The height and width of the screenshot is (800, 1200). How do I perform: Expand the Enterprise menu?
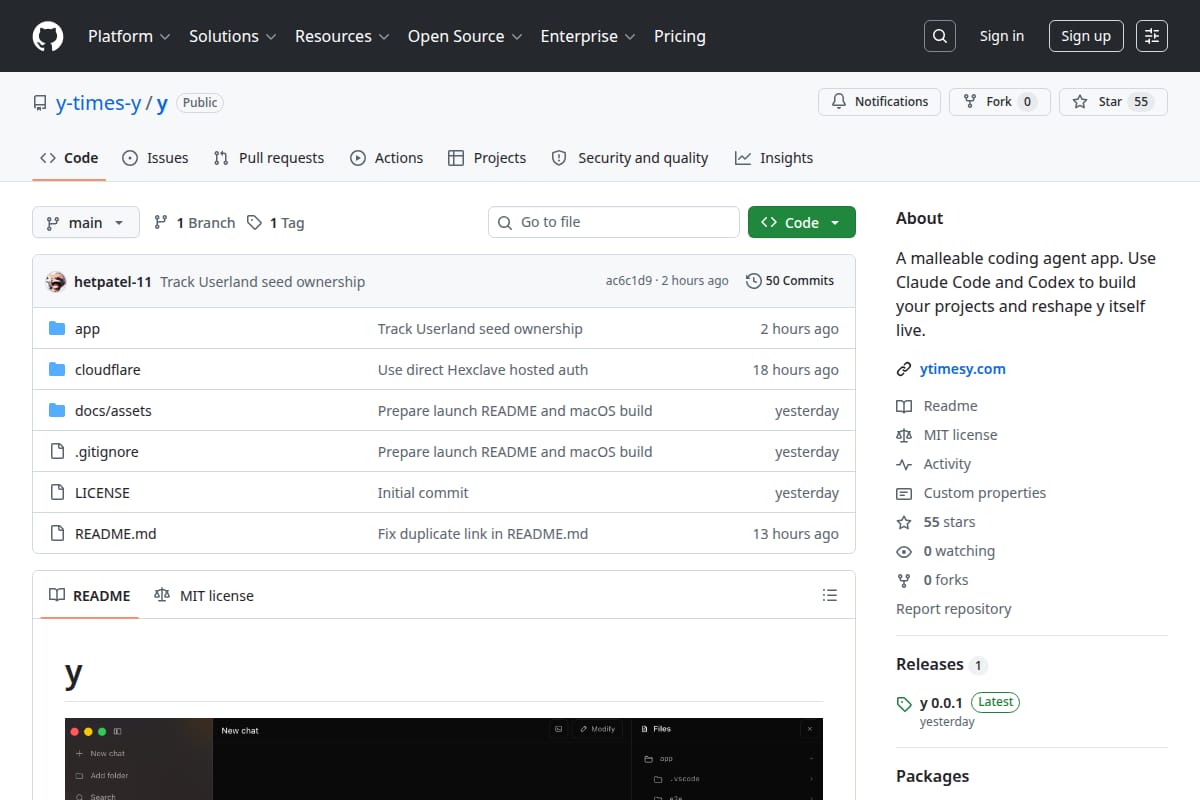tap(588, 36)
